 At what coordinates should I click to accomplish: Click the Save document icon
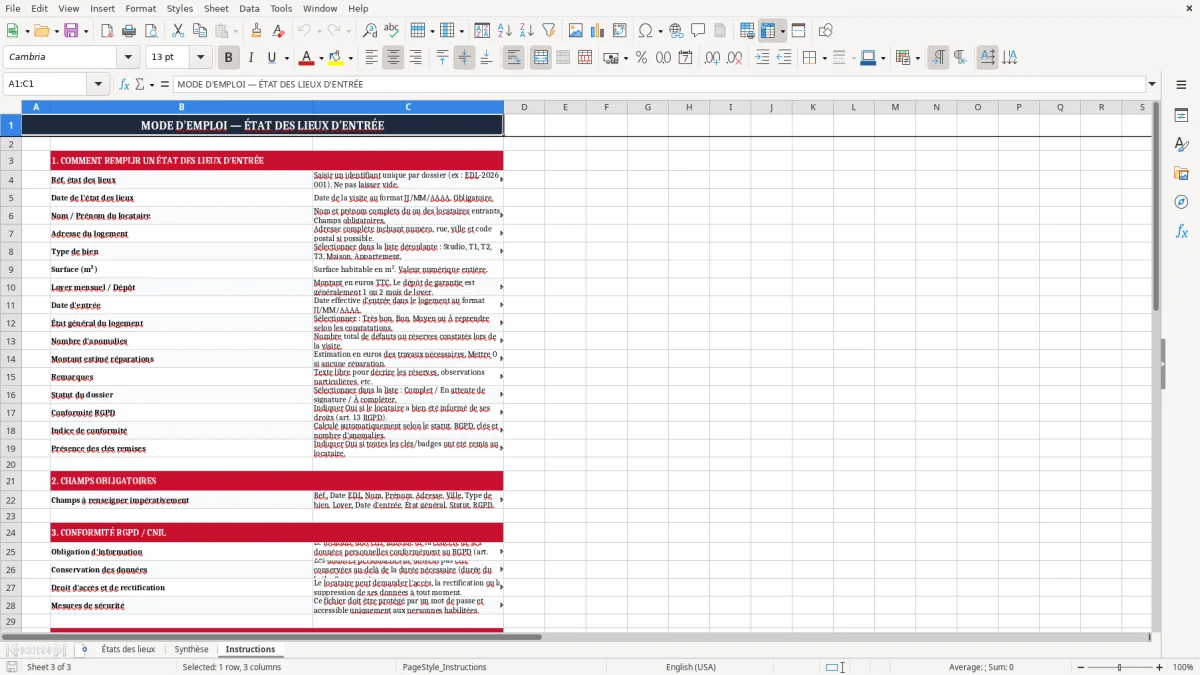[72, 31]
